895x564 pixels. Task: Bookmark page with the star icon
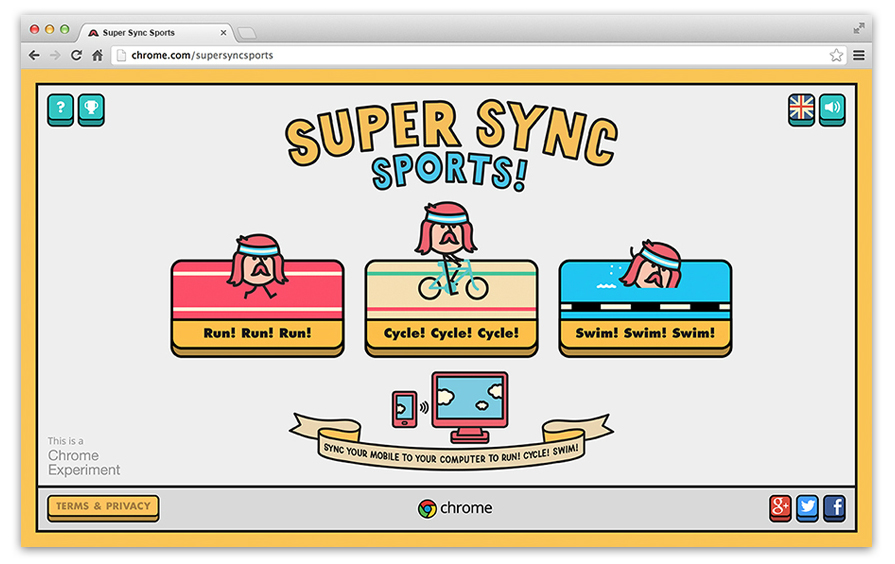[836, 55]
